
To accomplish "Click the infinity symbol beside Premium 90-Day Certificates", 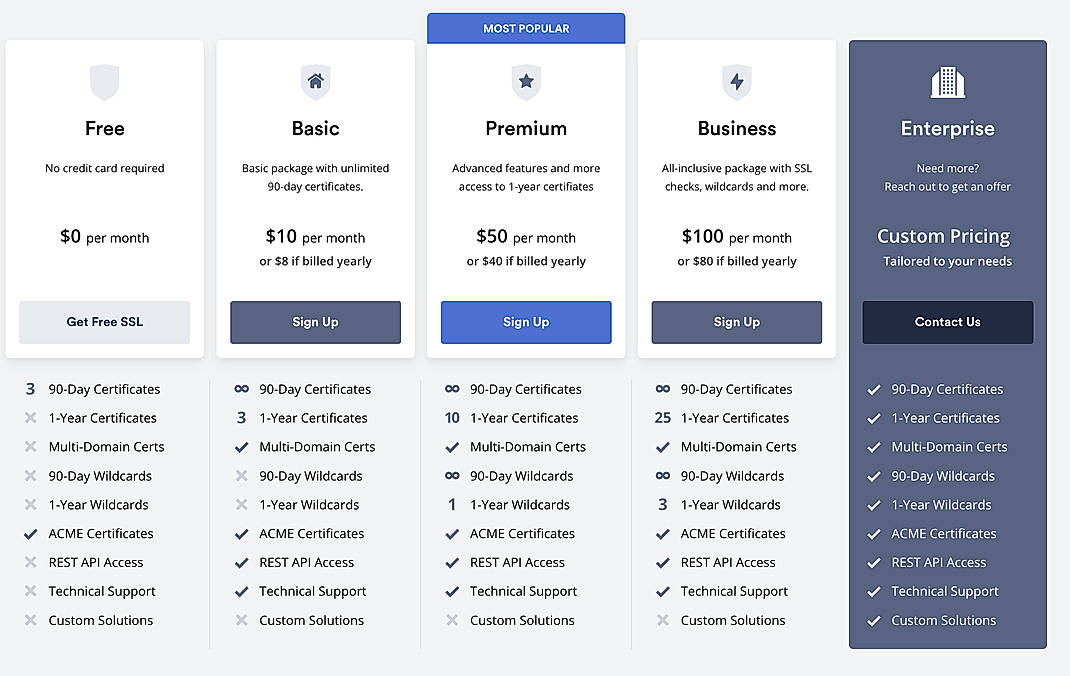I will point(451,389).
